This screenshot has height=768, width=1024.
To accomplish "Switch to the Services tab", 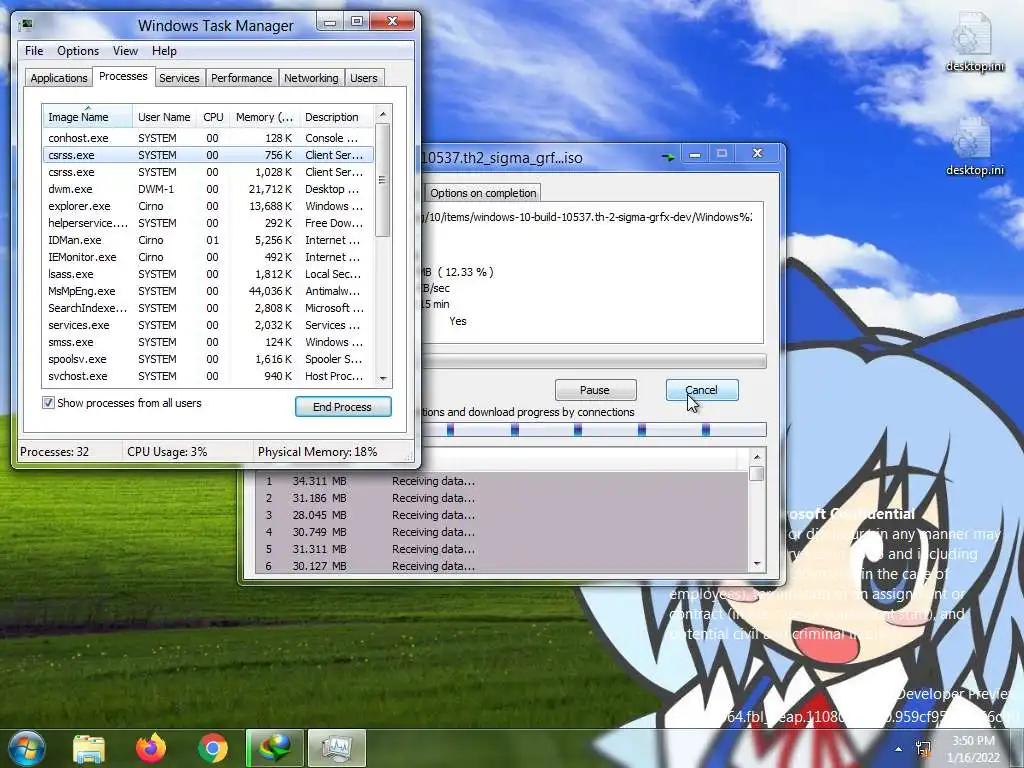I will click(x=179, y=78).
